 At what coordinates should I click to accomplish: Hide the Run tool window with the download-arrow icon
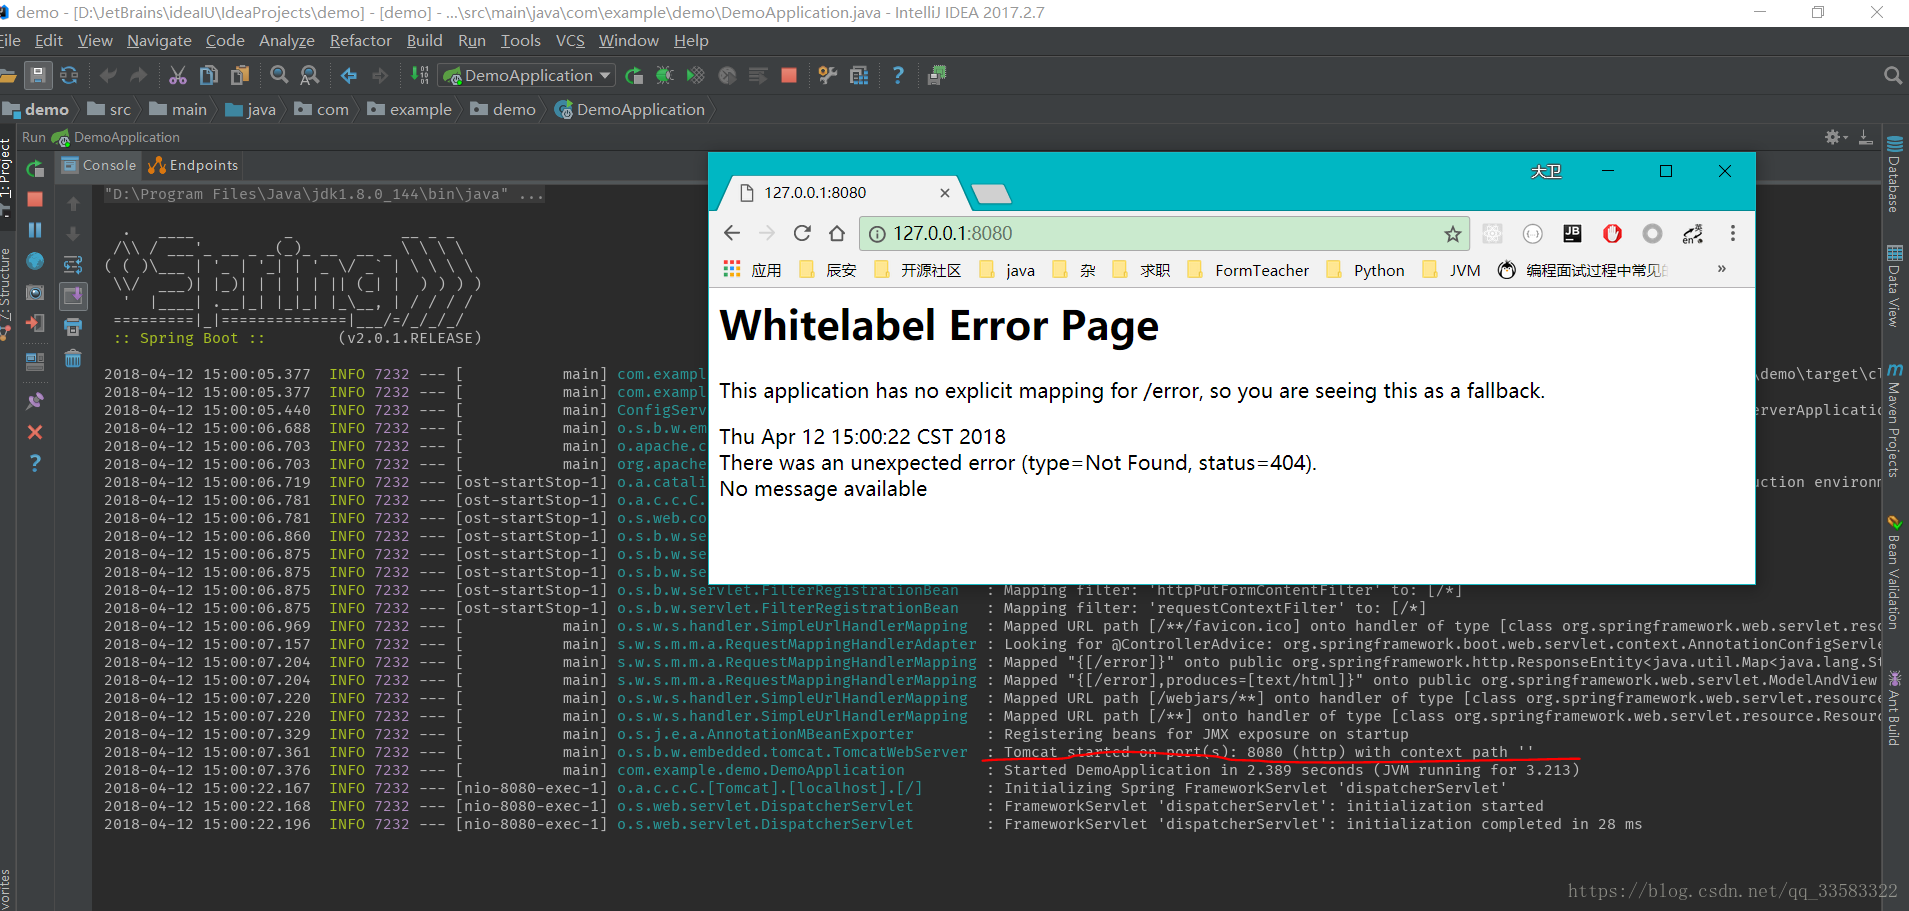[x=1866, y=137]
